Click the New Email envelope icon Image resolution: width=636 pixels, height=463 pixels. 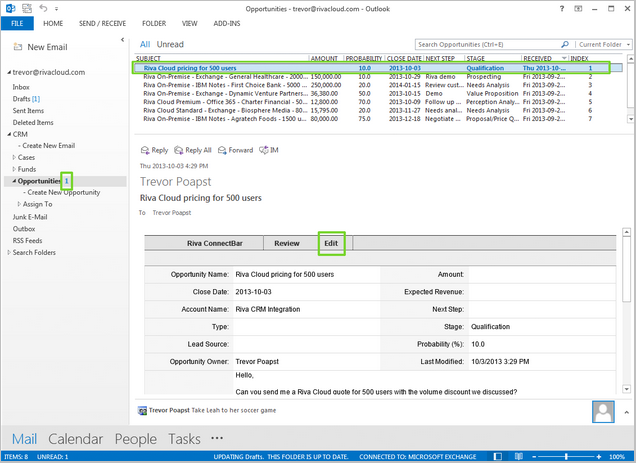(x=18, y=47)
